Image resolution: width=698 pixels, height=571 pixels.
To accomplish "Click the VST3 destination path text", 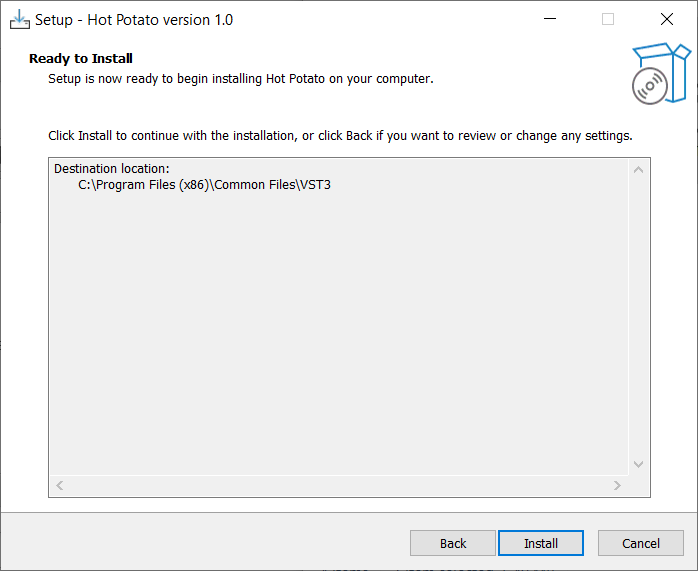I will coord(204,185).
